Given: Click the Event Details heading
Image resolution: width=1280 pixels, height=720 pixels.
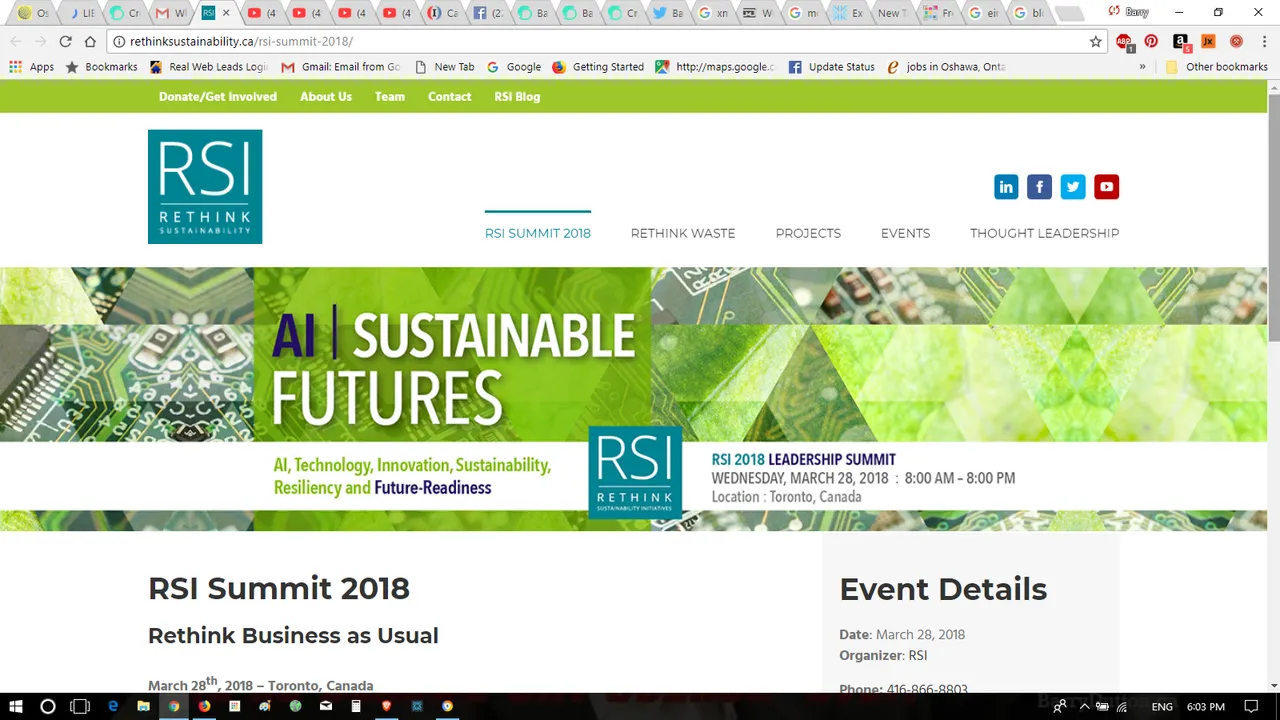Looking at the screenshot, I should (x=943, y=589).
